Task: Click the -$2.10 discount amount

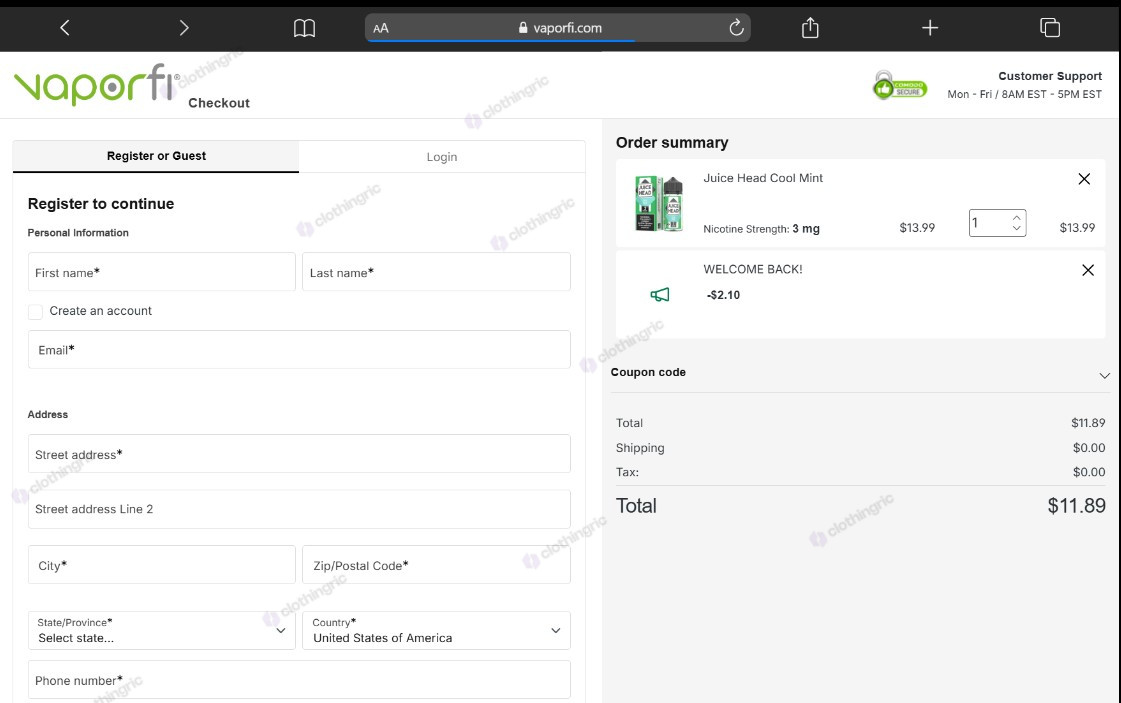Action: [723, 295]
